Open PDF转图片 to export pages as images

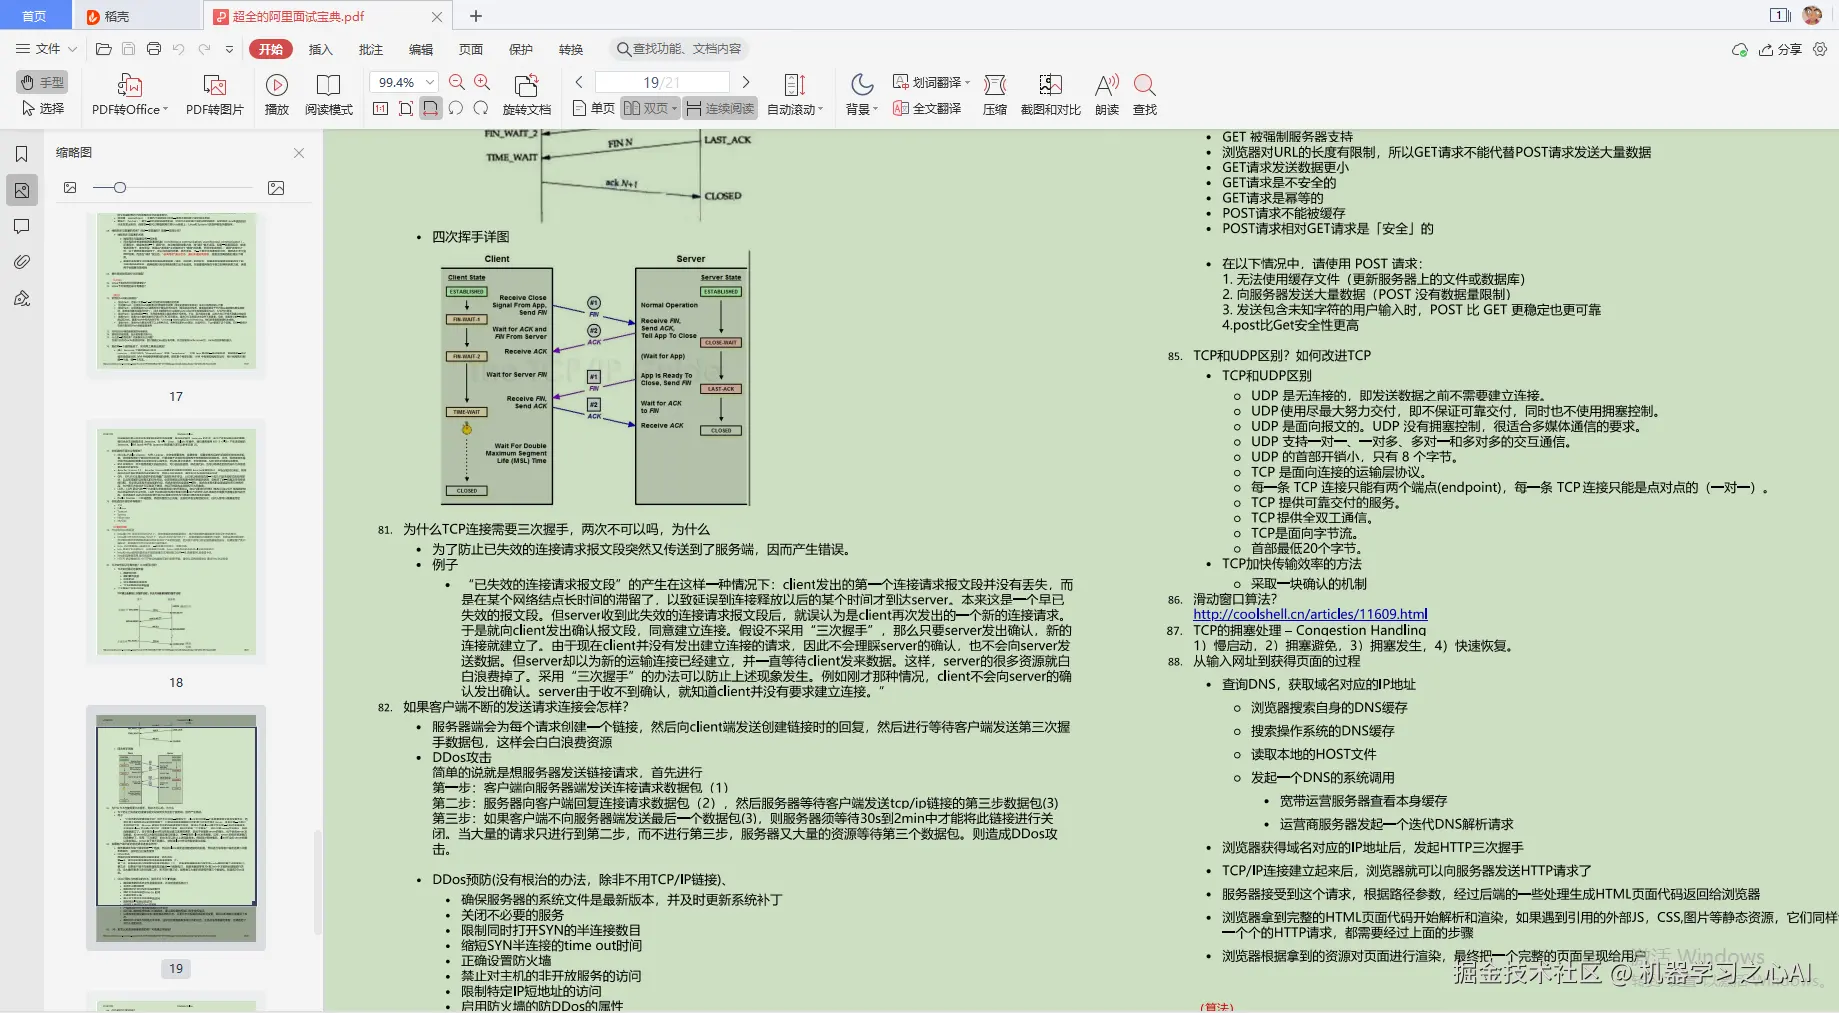pos(213,93)
